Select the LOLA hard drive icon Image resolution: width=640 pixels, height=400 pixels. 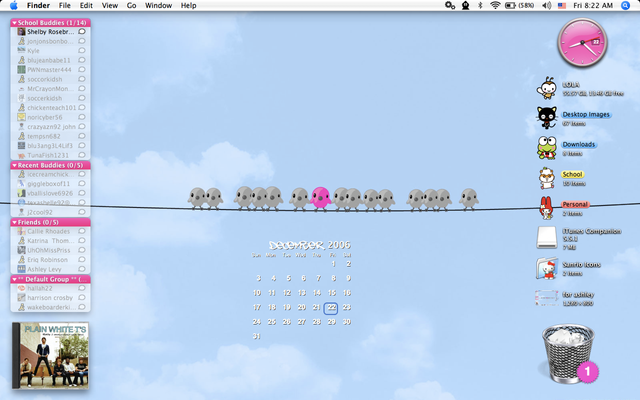pos(547,88)
